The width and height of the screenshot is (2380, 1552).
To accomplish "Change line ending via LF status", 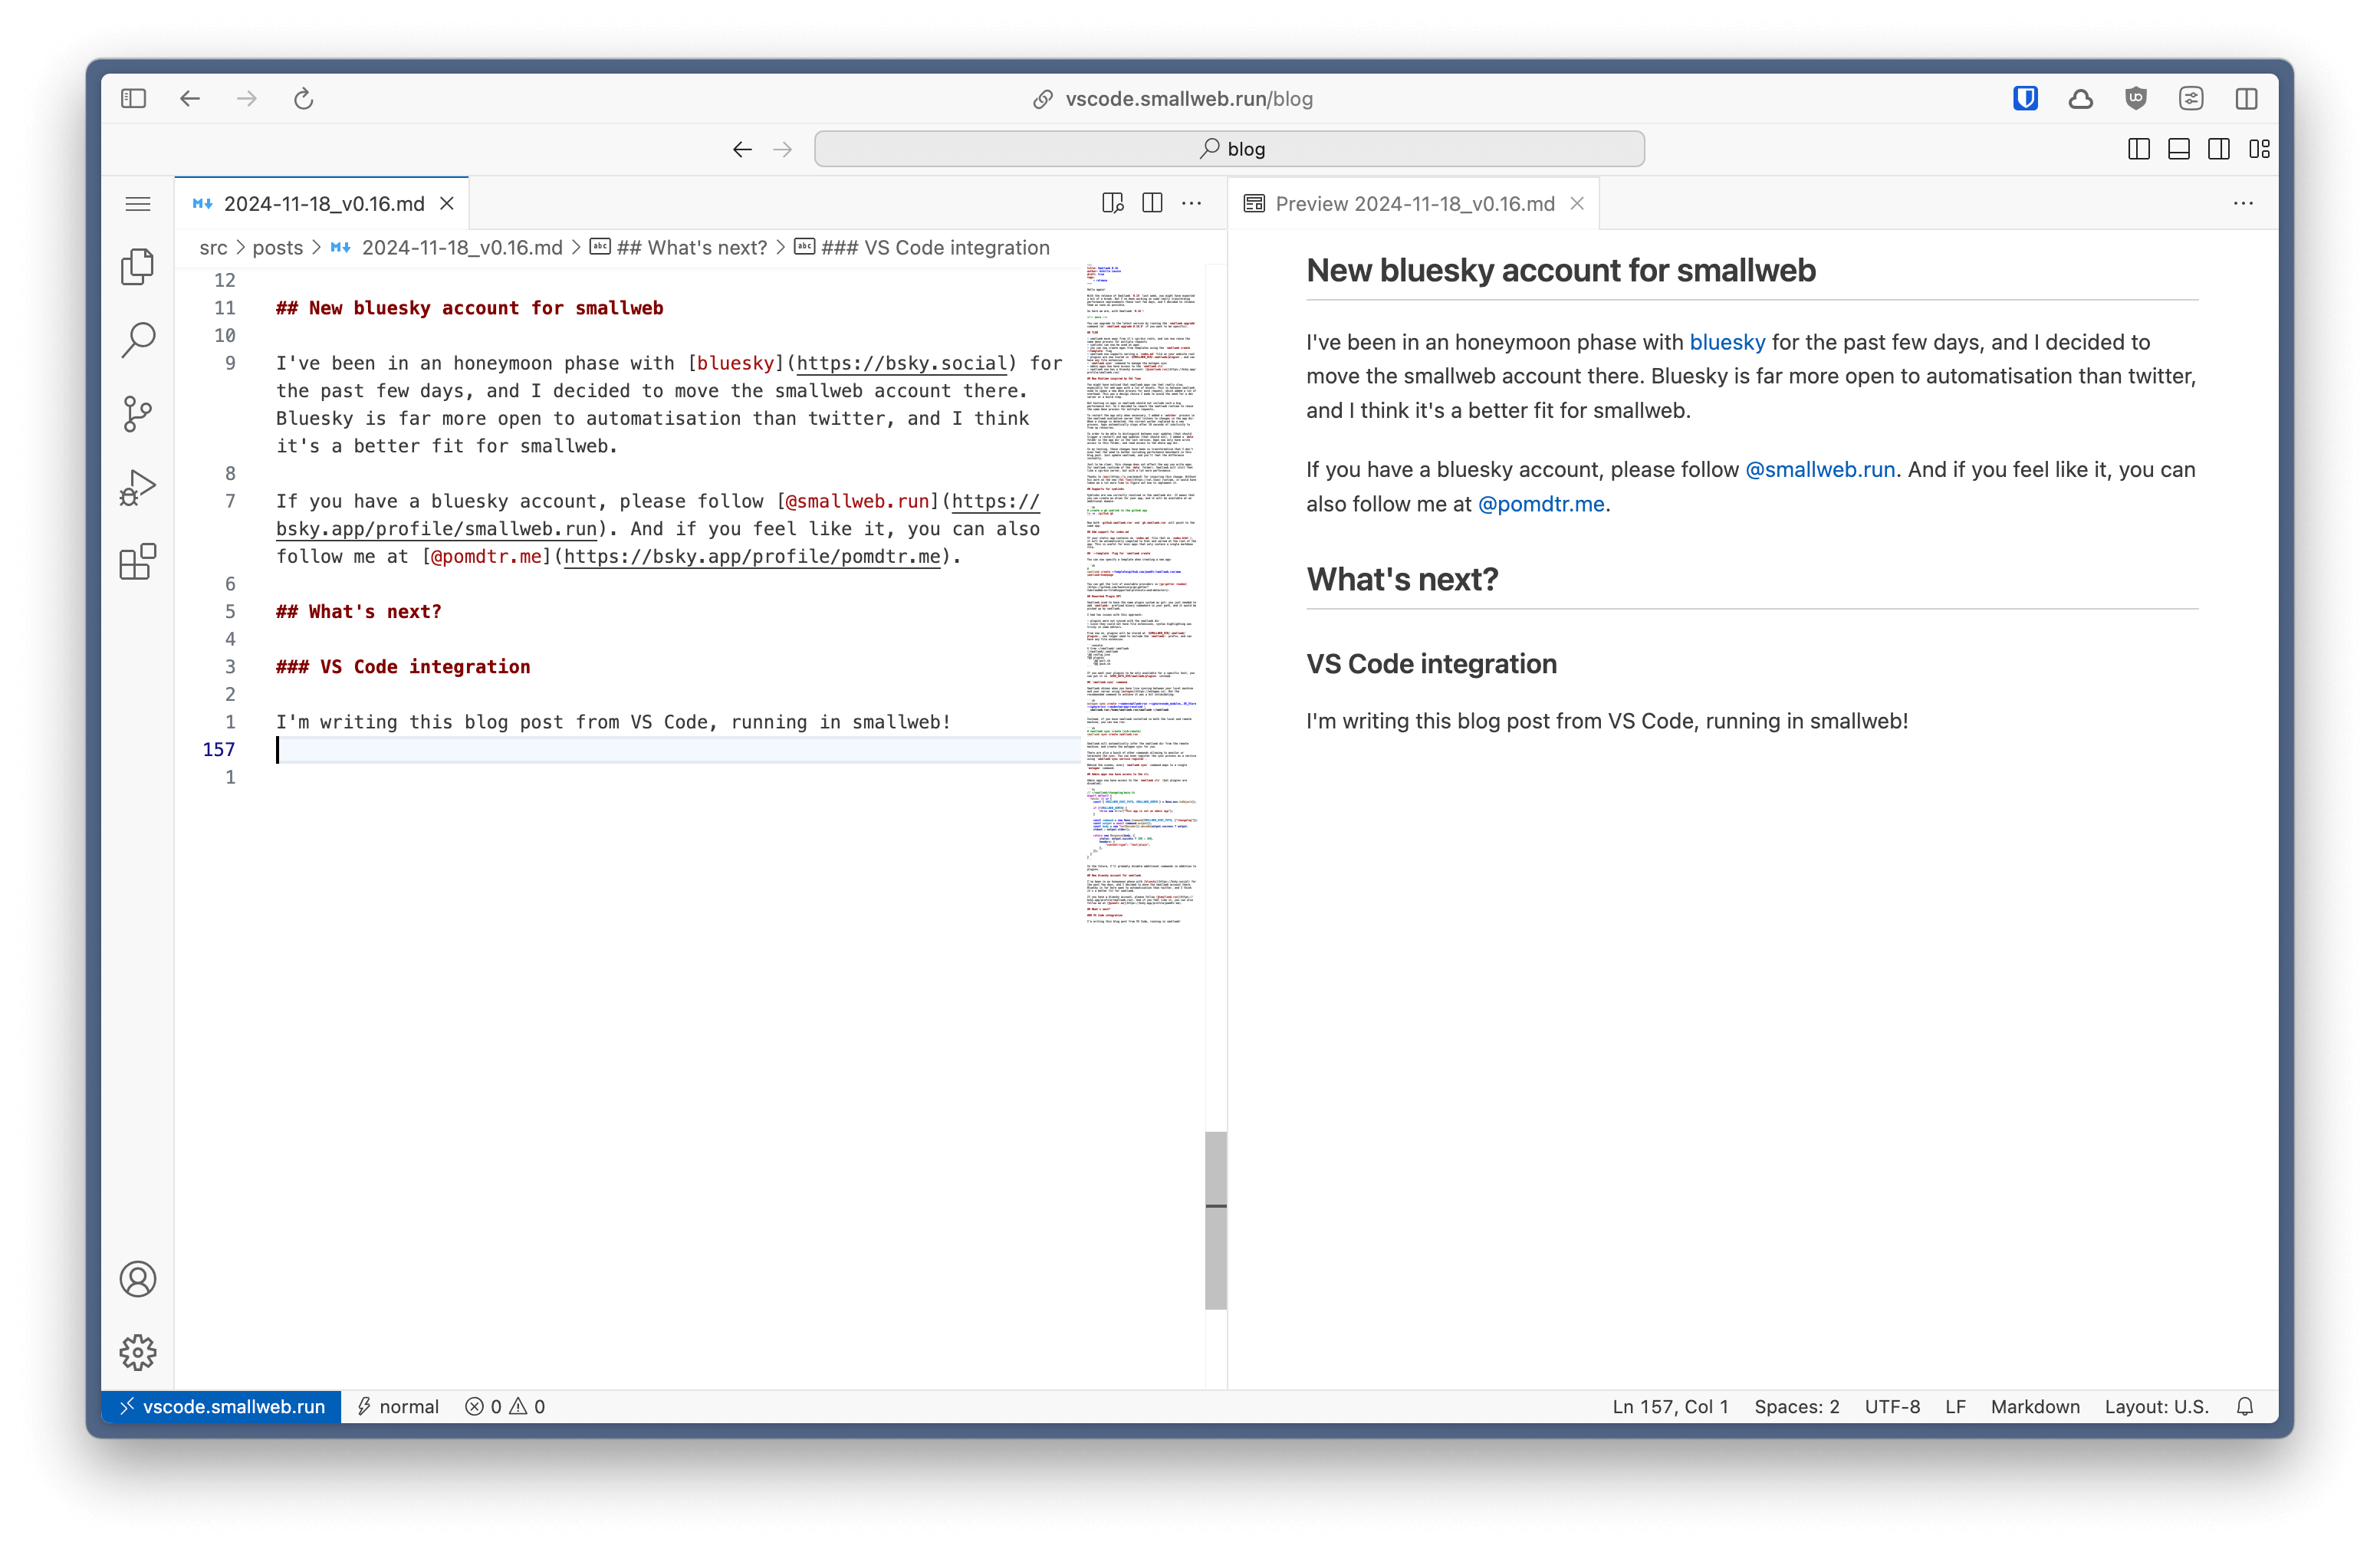I will [1955, 1406].
